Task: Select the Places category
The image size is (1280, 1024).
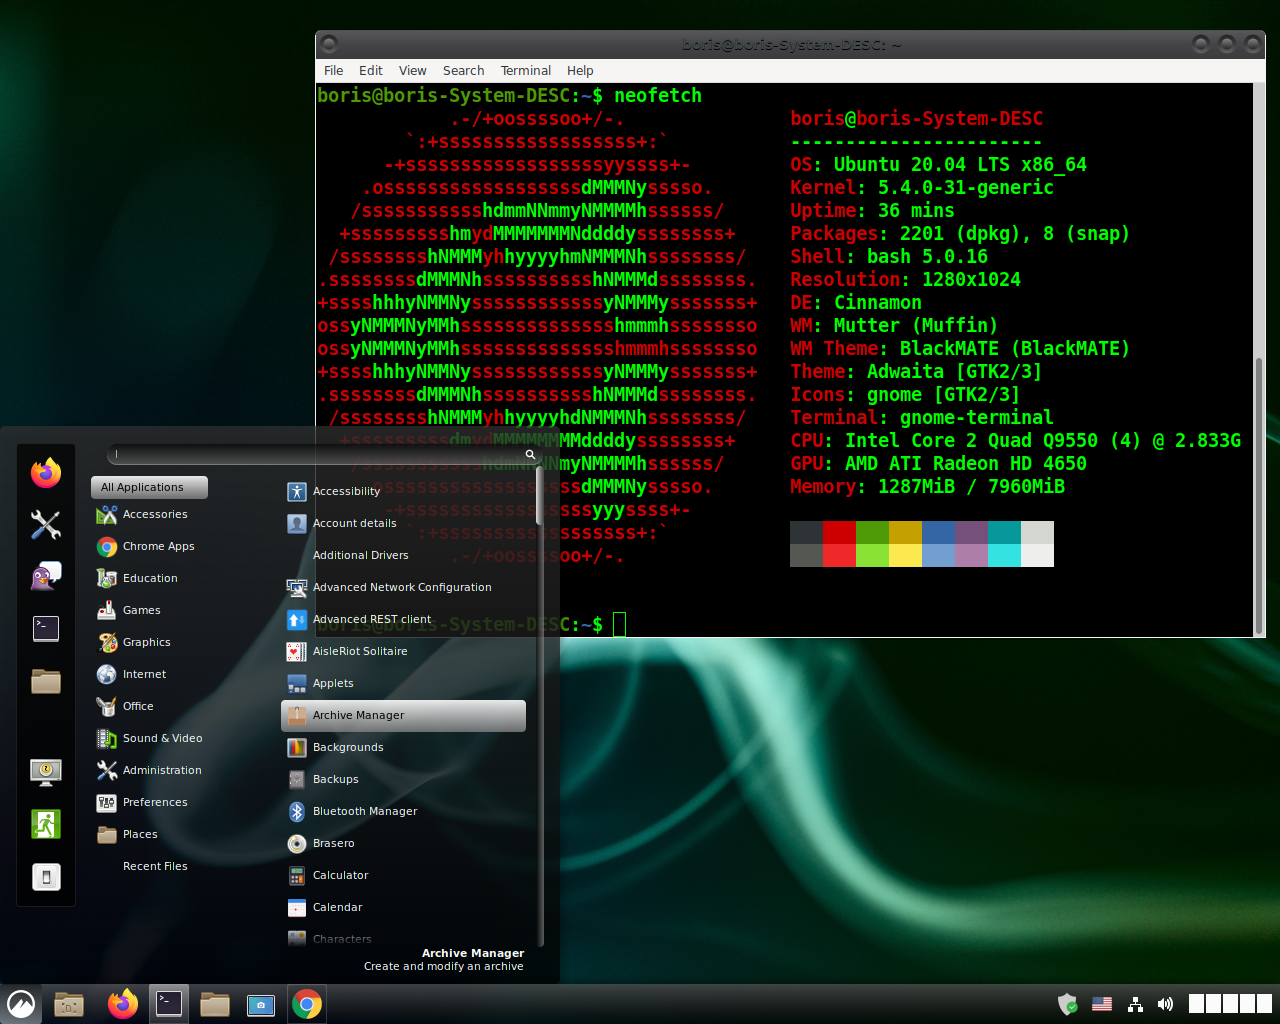Action: point(149,834)
